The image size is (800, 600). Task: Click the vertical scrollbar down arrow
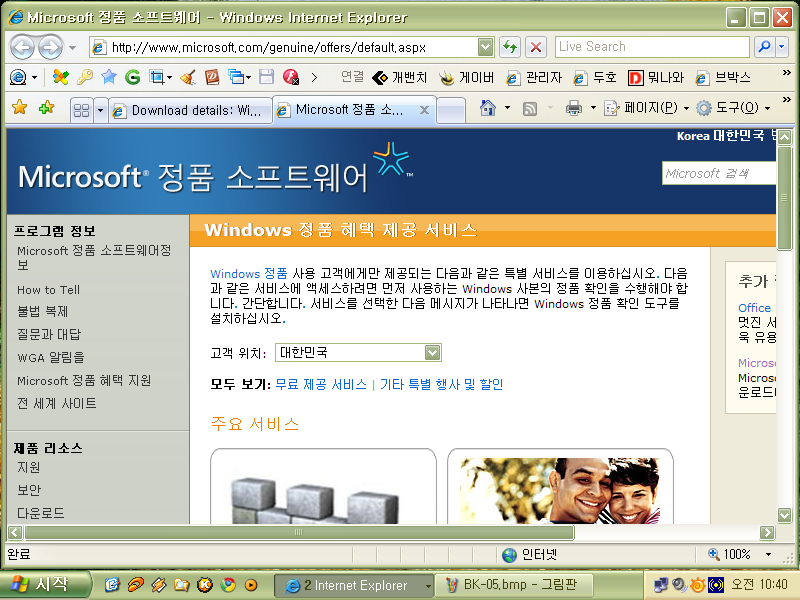(x=785, y=515)
